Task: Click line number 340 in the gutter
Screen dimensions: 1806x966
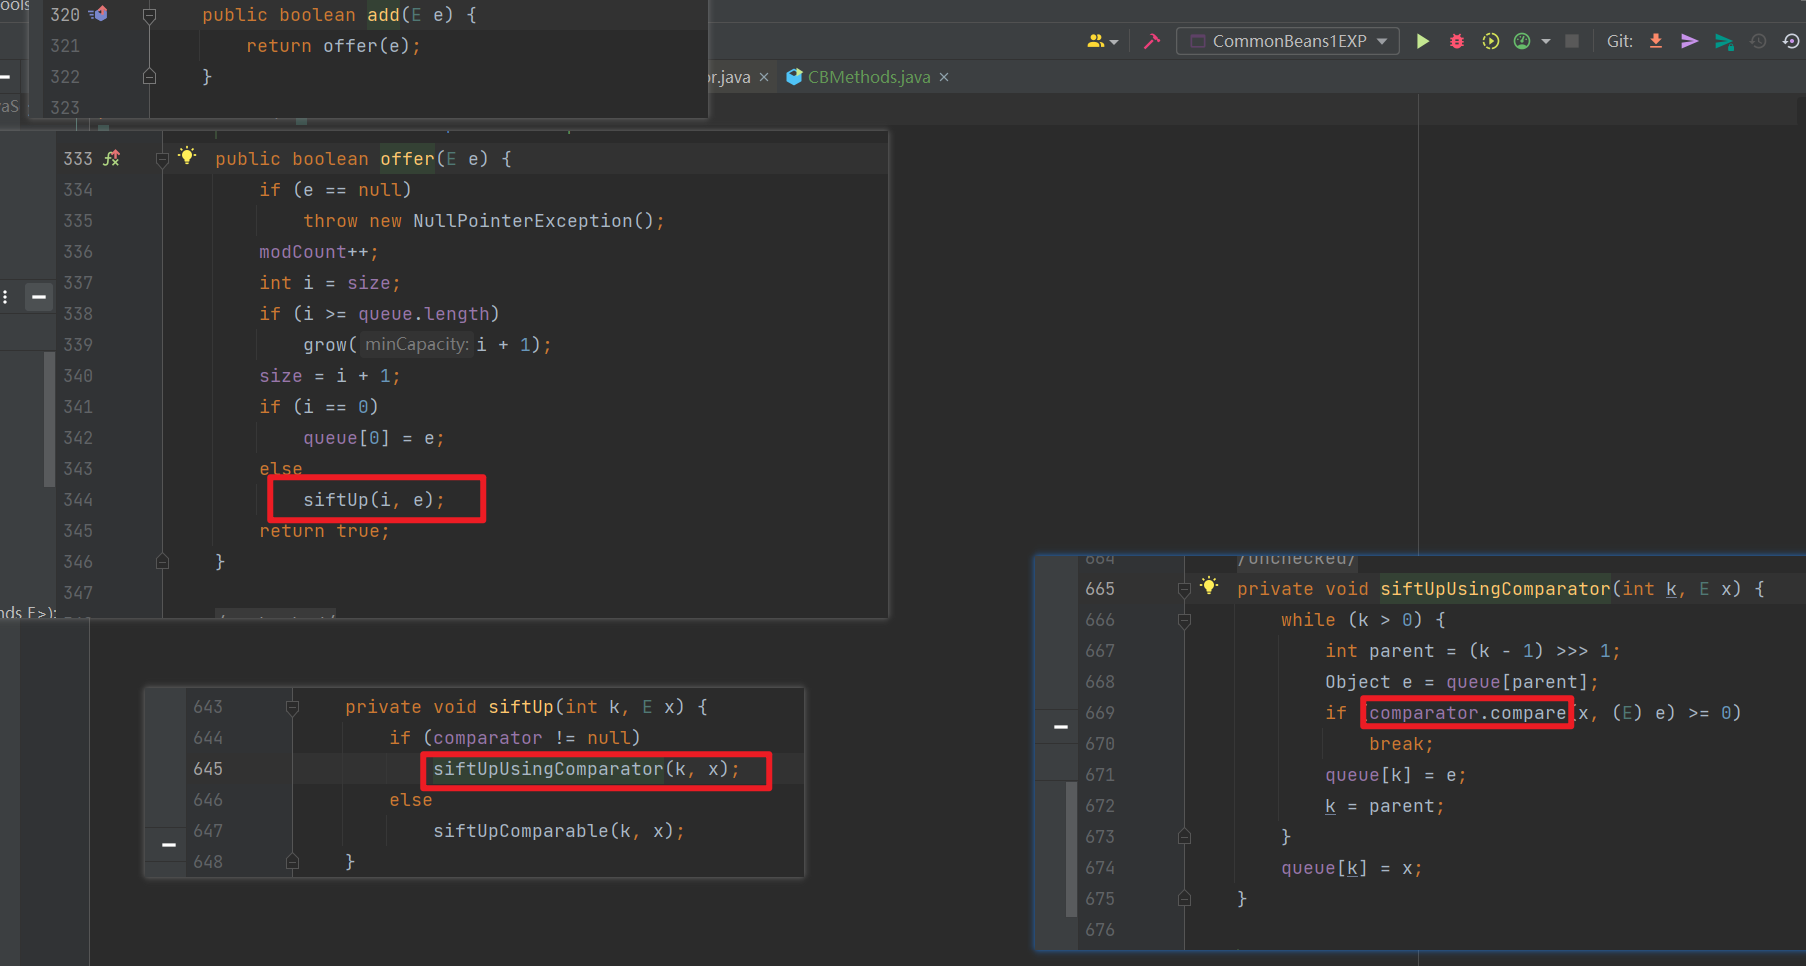Action: [x=78, y=376]
